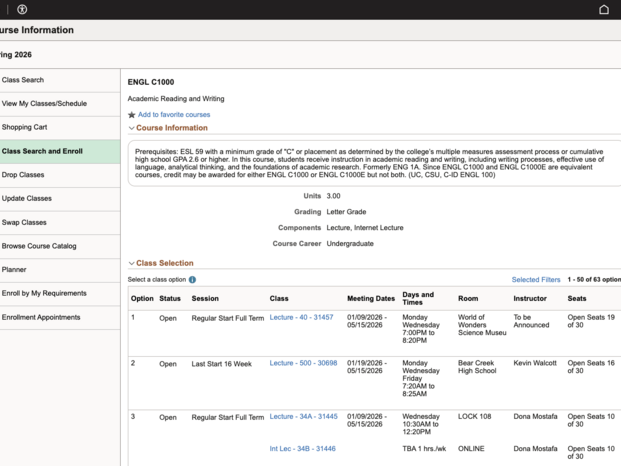Click the Option column header
This screenshot has height=466, width=621.
point(142,299)
